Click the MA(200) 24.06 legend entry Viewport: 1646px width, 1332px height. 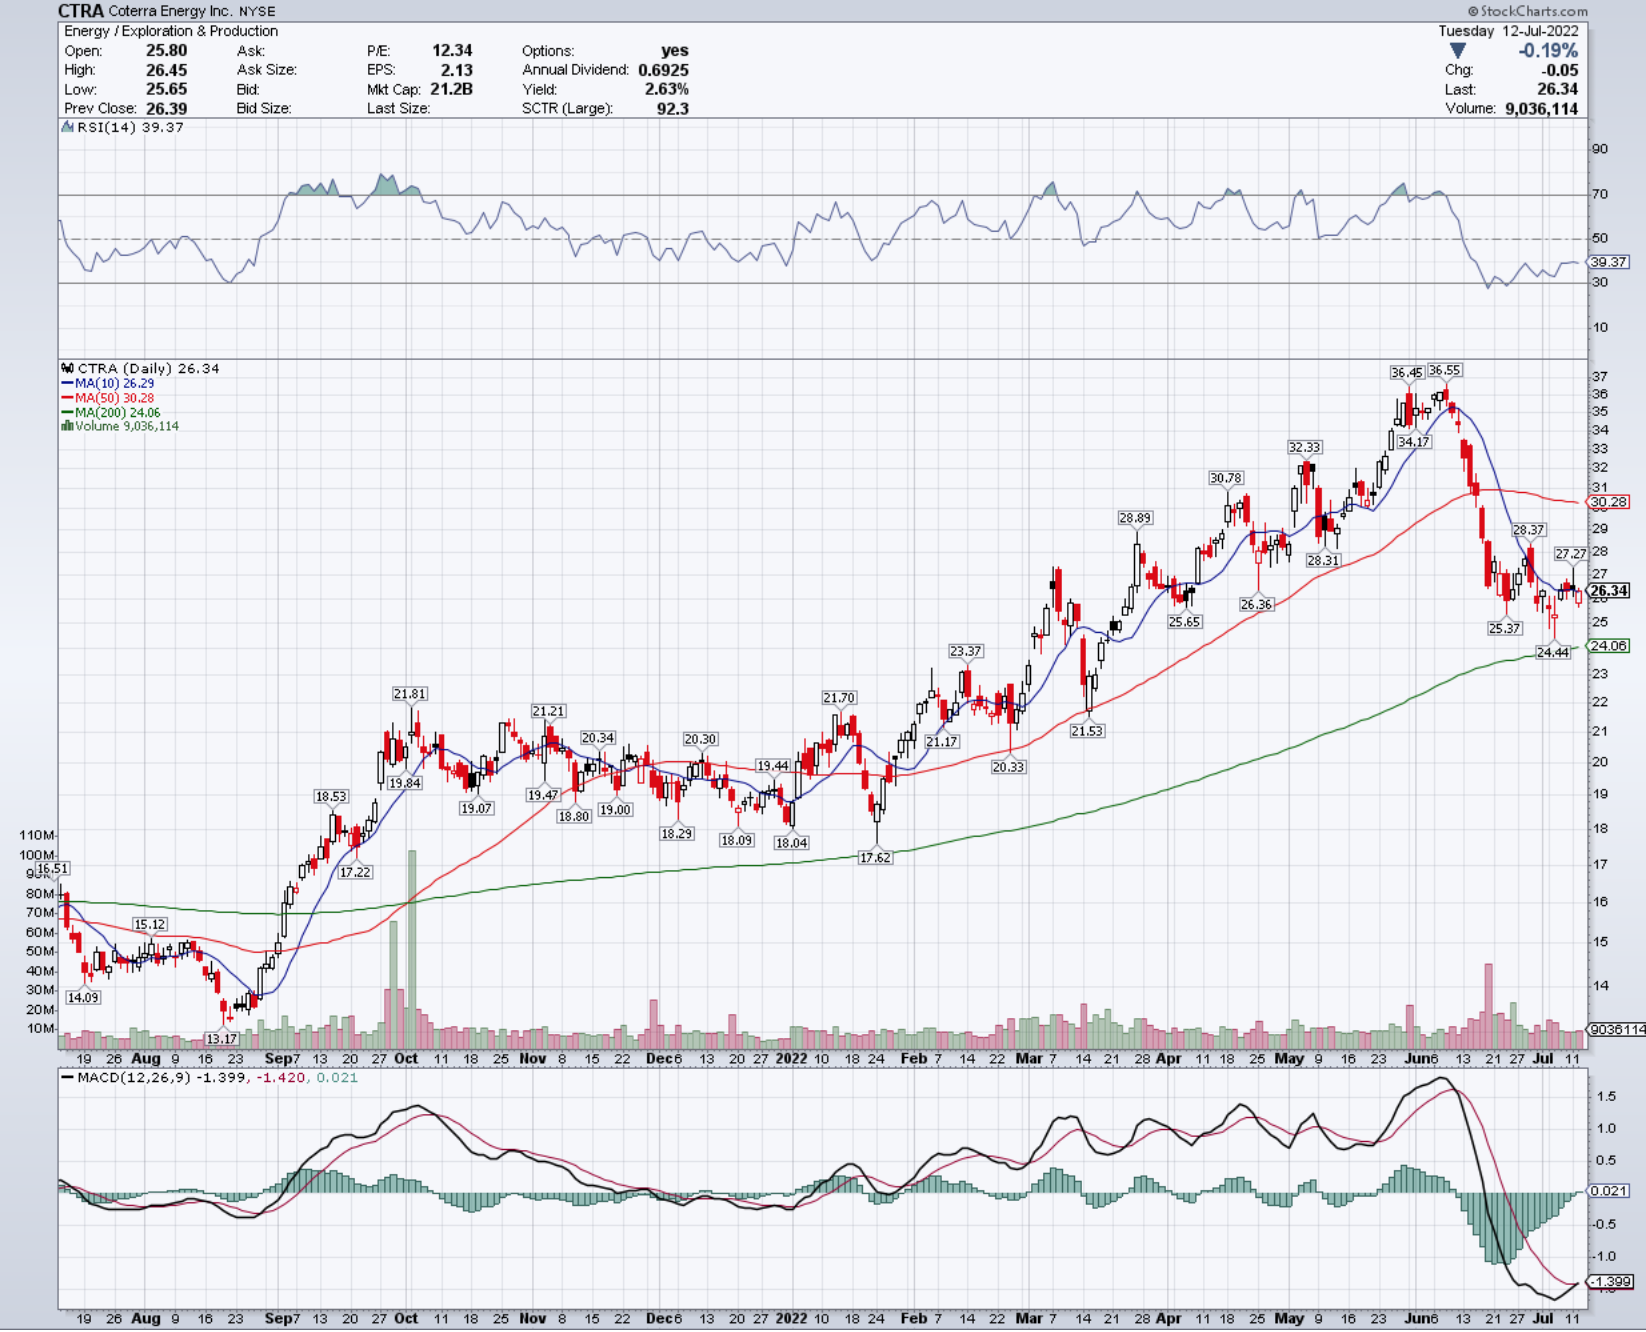click(x=110, y=412)
